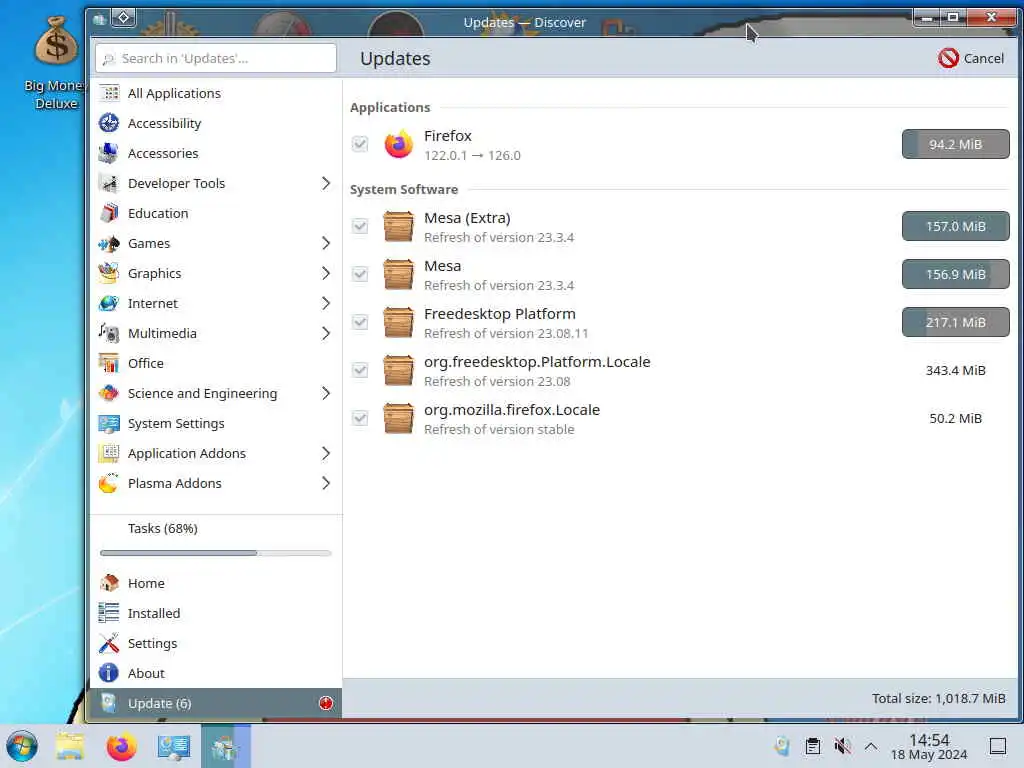The width and height of the screenshot is (1024, 768).
Task: Click the Firefox app icon in updates list
Action: click(398, 144)
